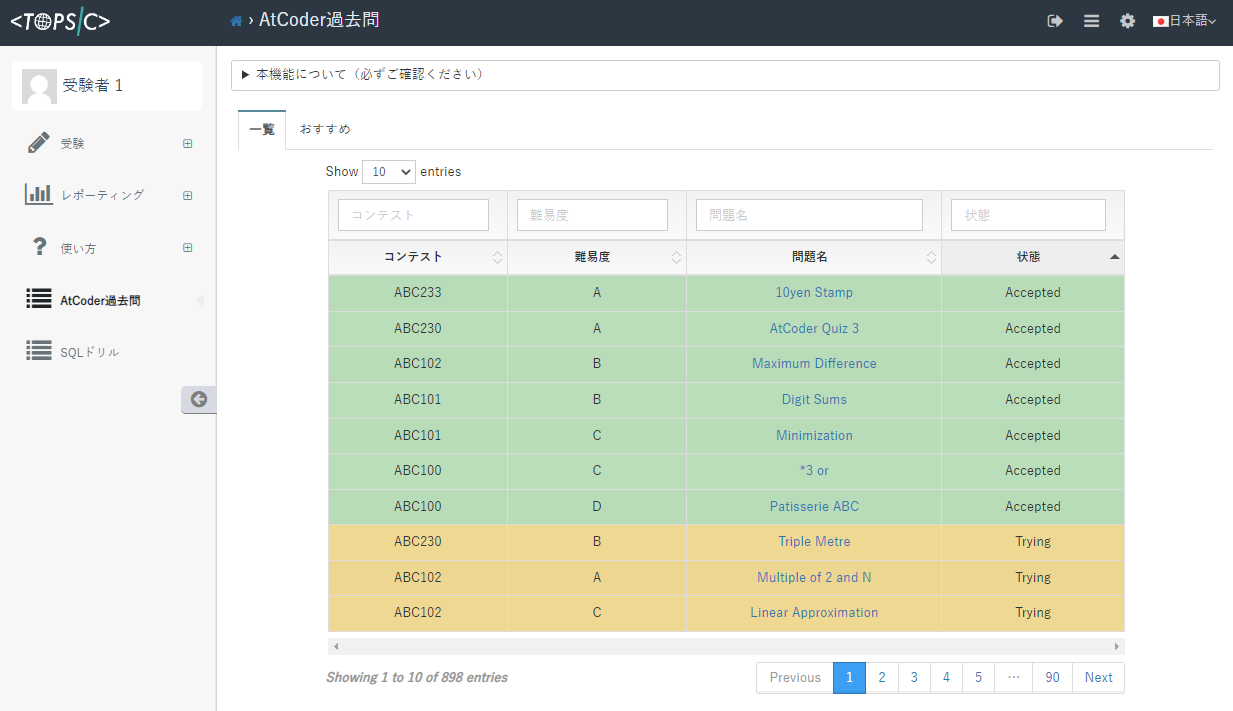The height and width of the screenshot is (711, 1233).
Task: Expand 本機能について disclosure section
Action: 725,75
